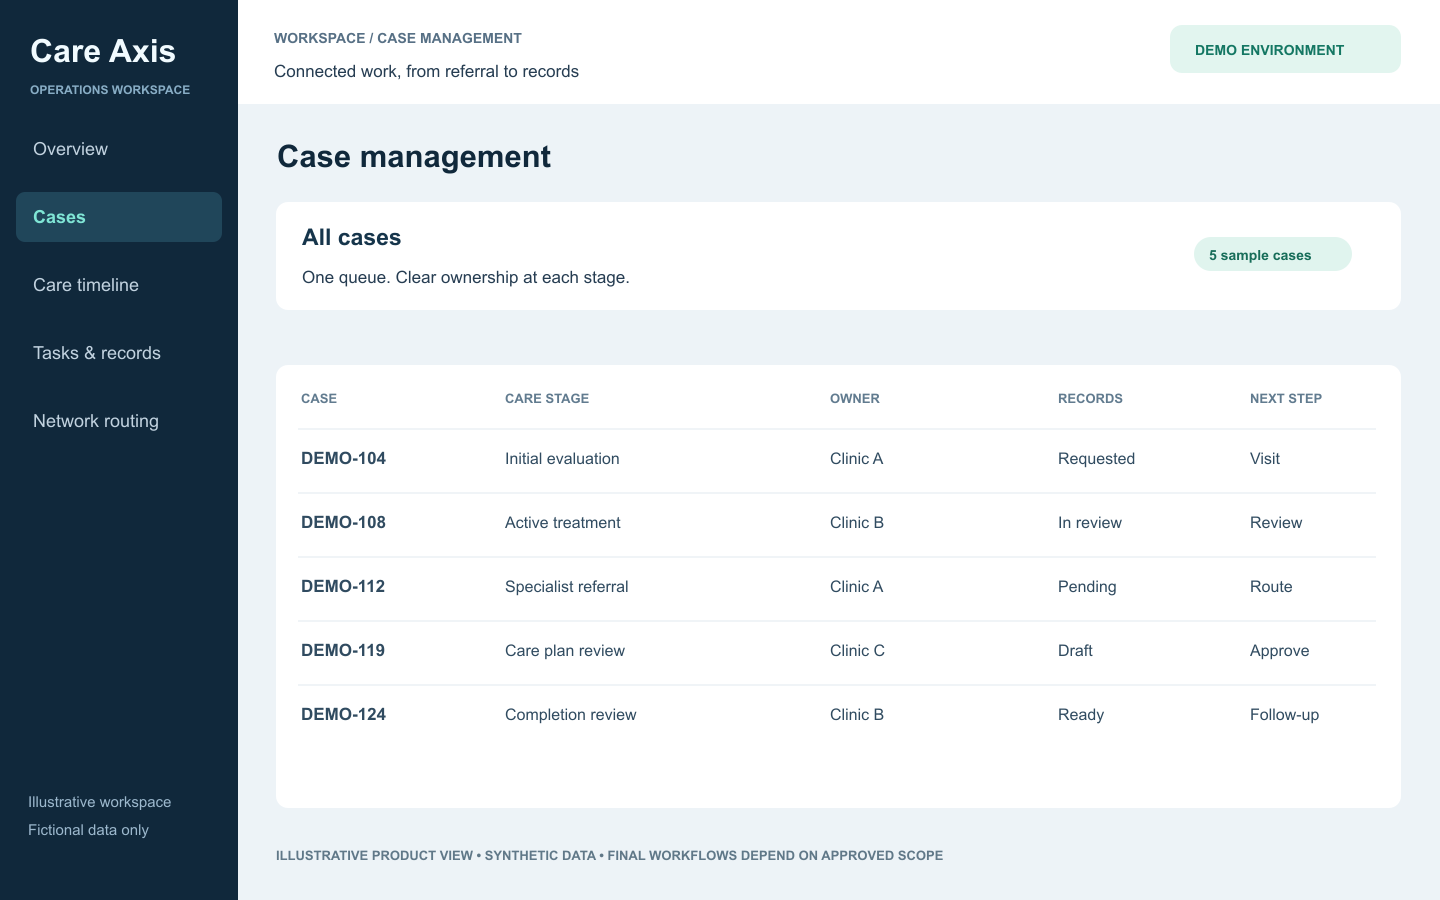
Task: Click the Care Stage column header
Action: pos(547,398)
